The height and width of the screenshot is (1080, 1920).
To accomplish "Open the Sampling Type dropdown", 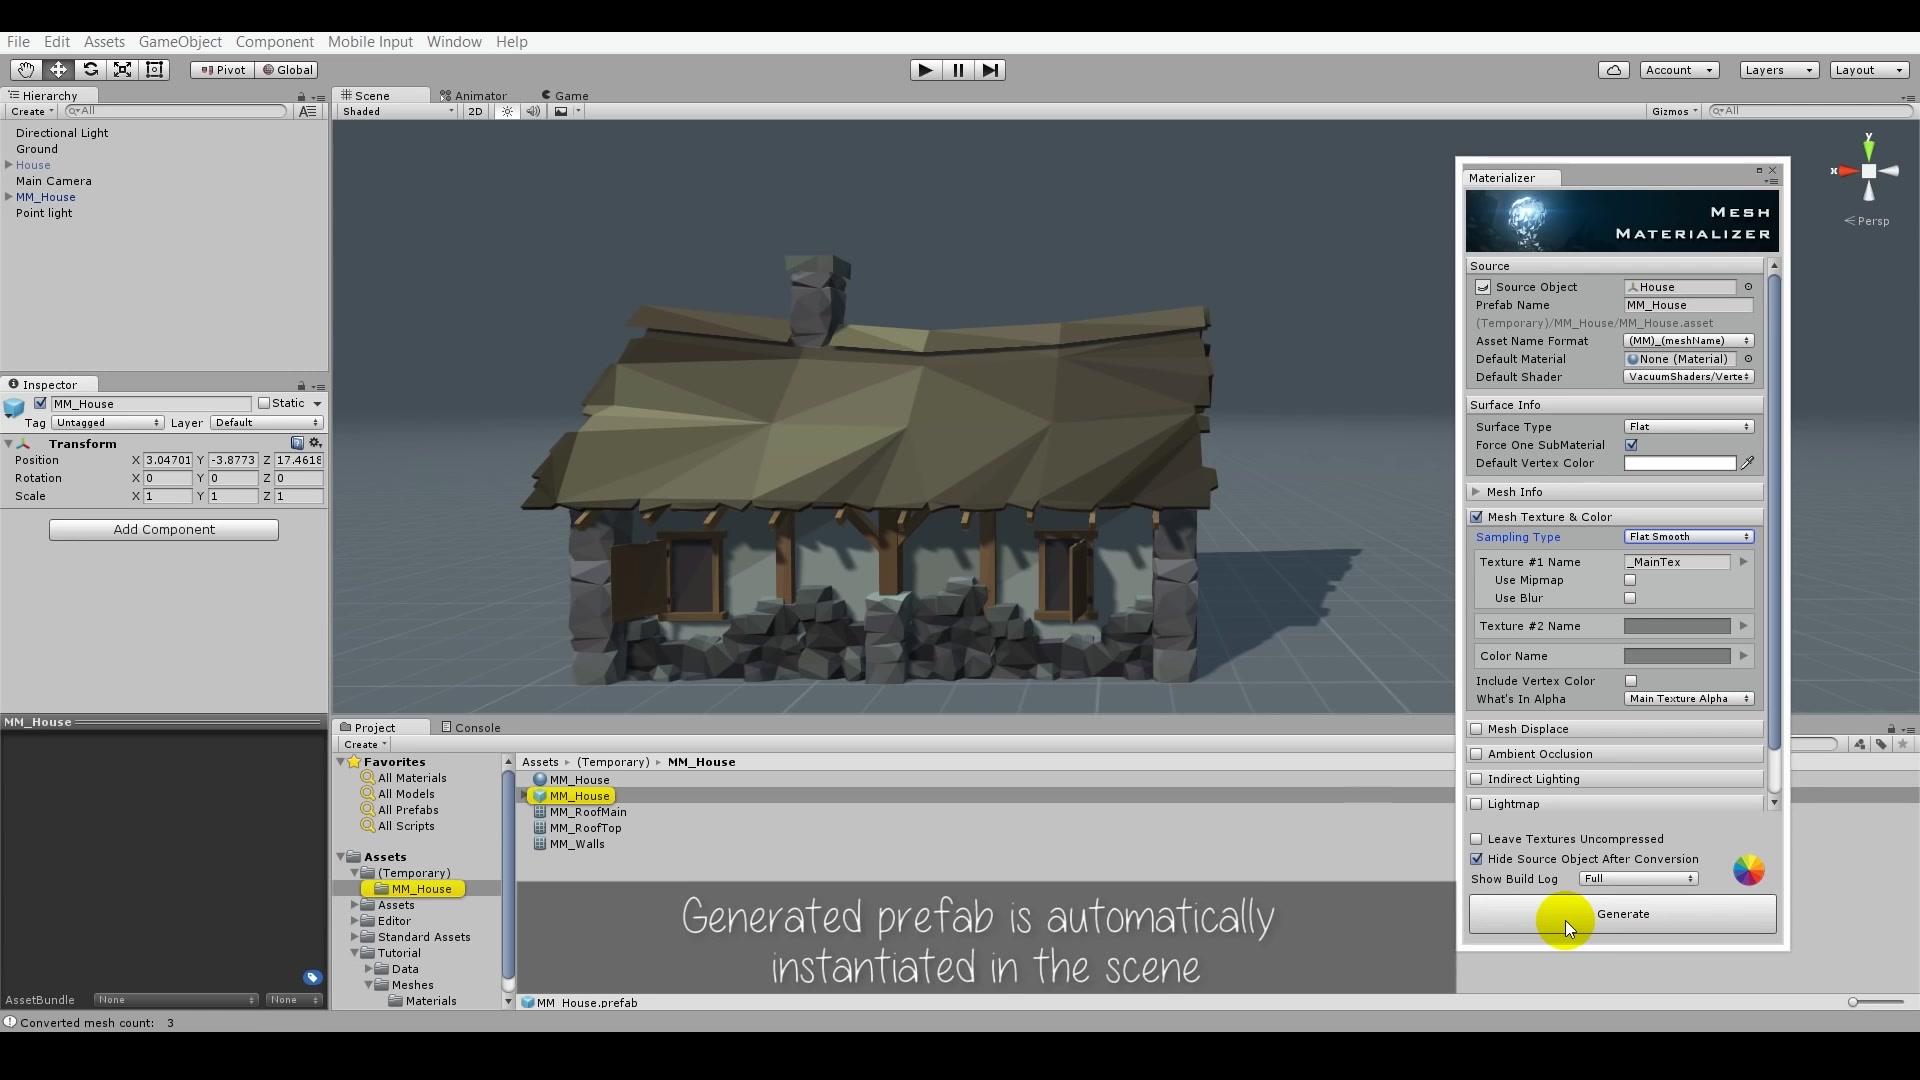I will point(1688,537).
